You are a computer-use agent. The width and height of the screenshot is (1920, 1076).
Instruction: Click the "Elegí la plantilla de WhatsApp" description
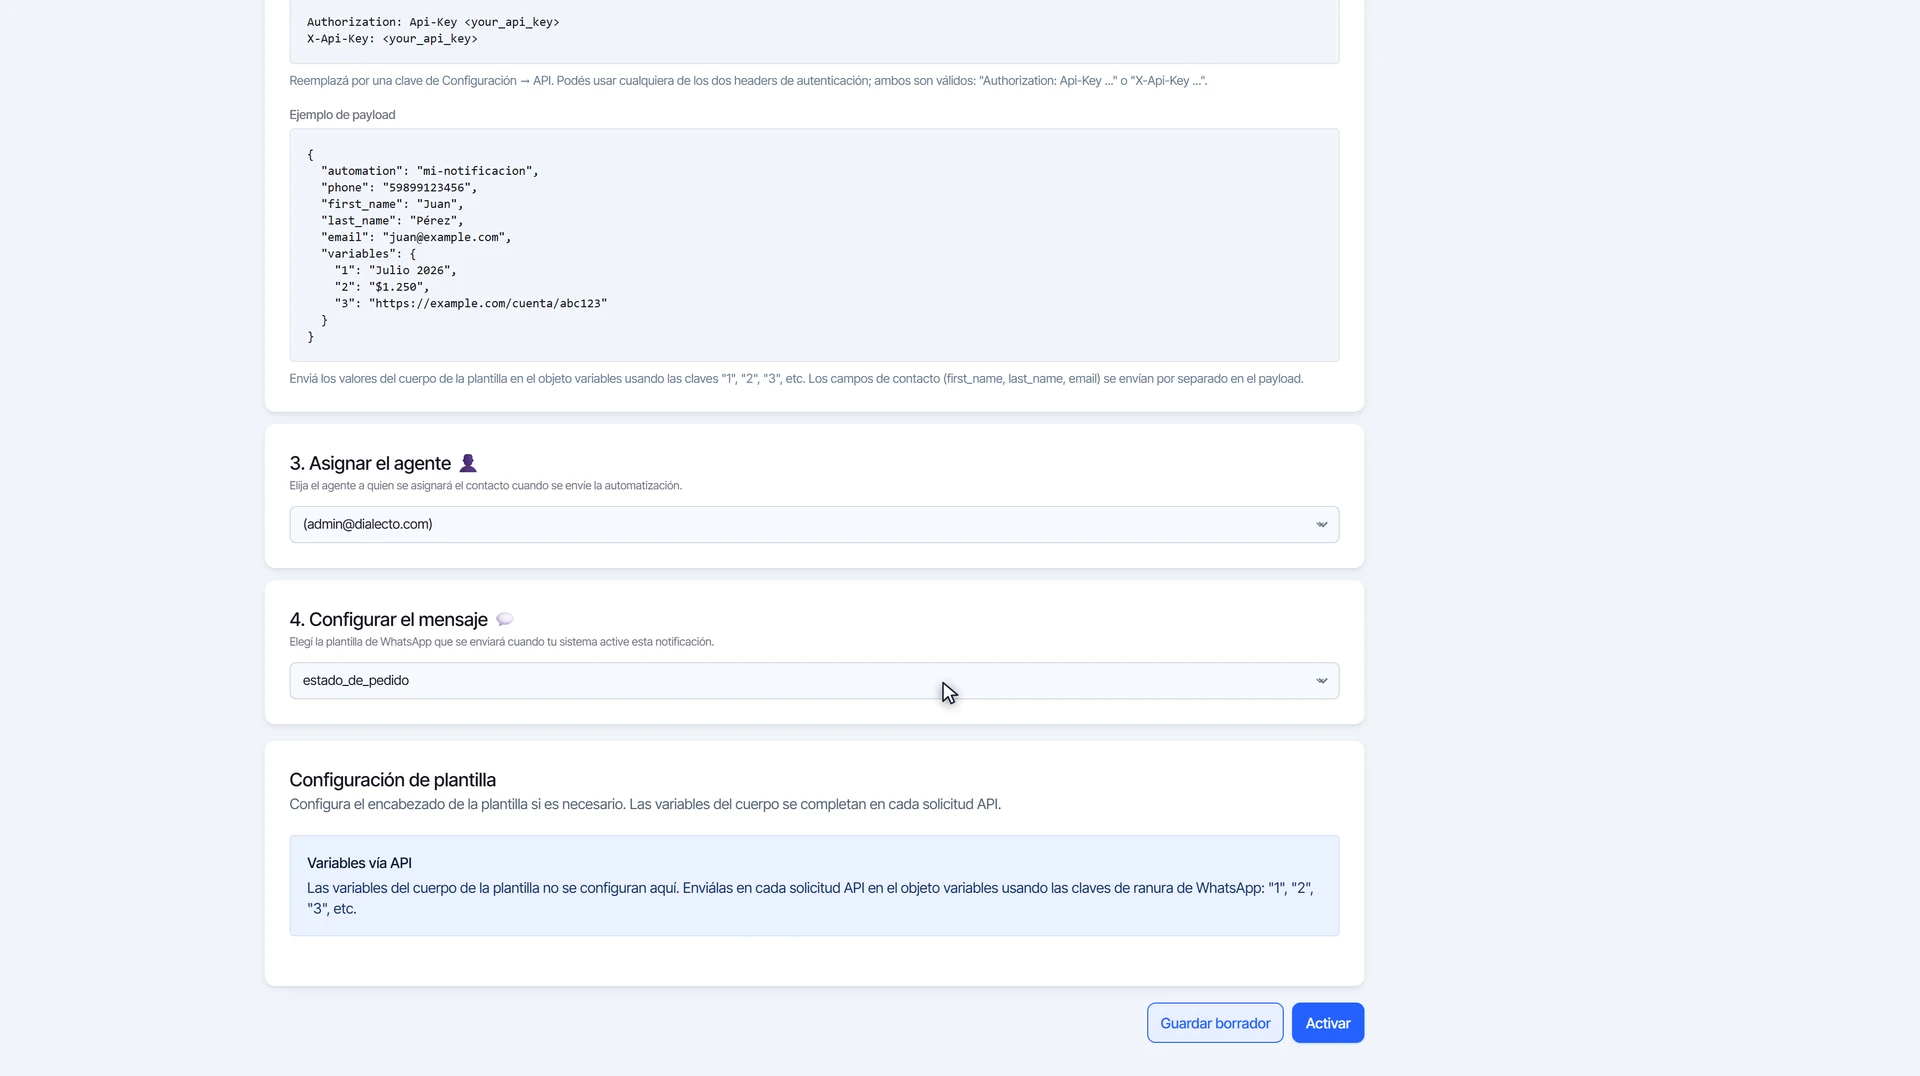pos(501,642)
